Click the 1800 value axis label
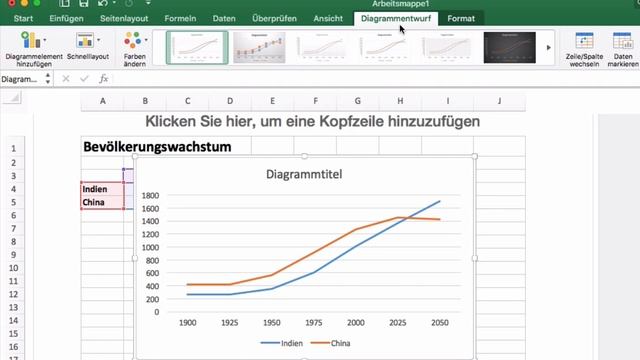 [x=150, y=196]
